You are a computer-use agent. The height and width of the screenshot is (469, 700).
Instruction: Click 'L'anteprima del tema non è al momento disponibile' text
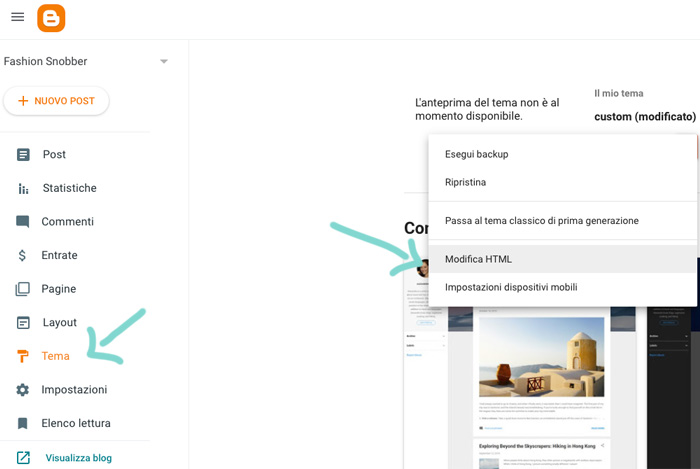[x=487, y=109]
